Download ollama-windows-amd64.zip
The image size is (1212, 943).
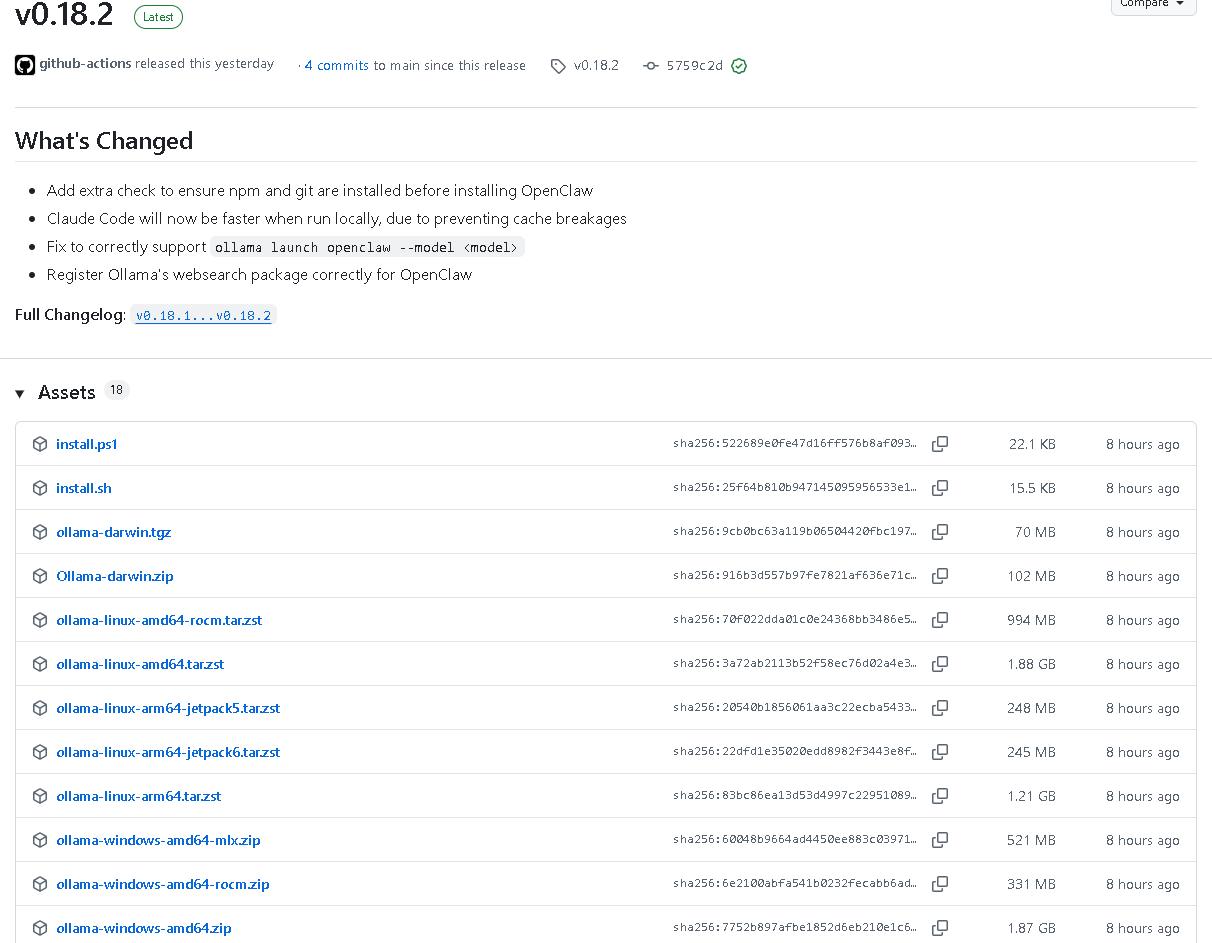(144, 928)
